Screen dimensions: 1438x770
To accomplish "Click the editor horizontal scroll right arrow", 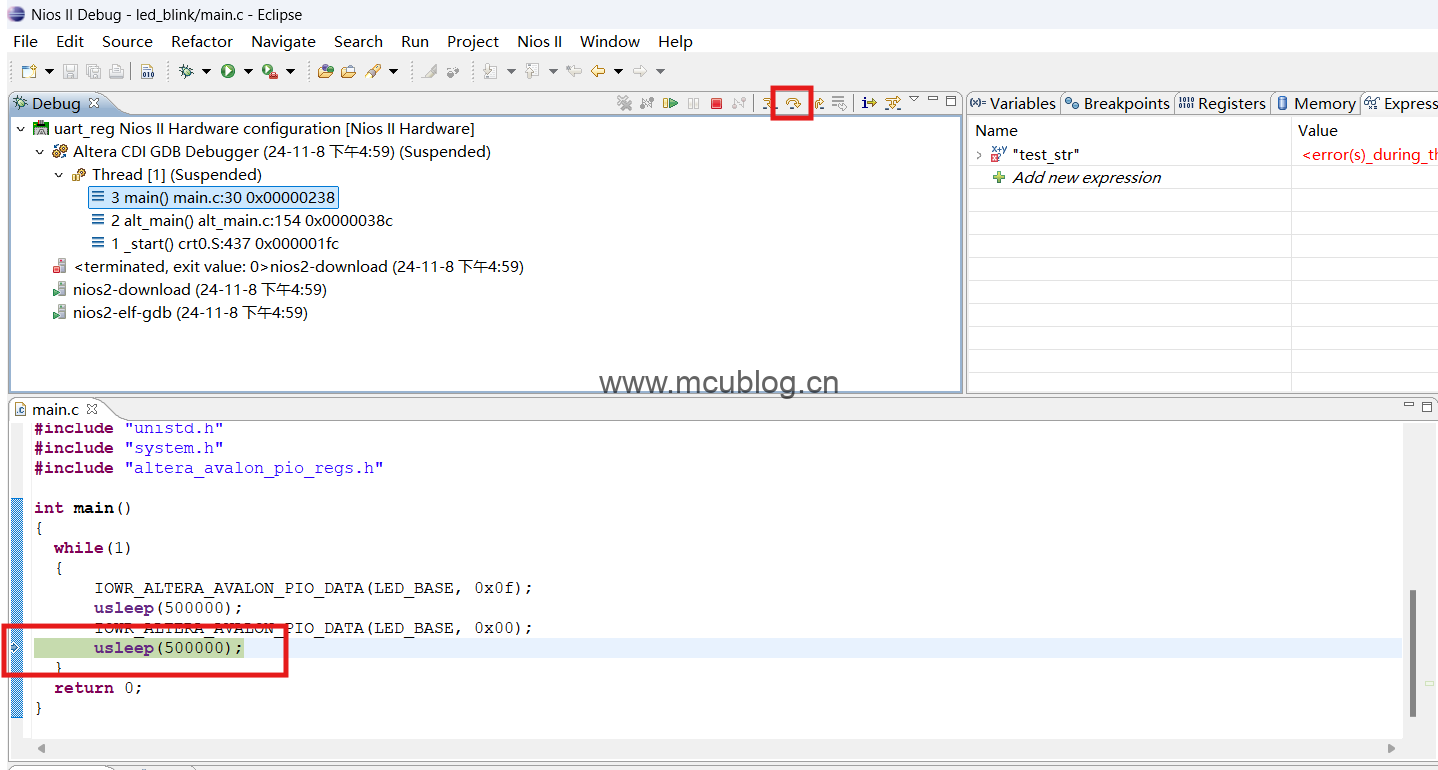I will 1392,748.
